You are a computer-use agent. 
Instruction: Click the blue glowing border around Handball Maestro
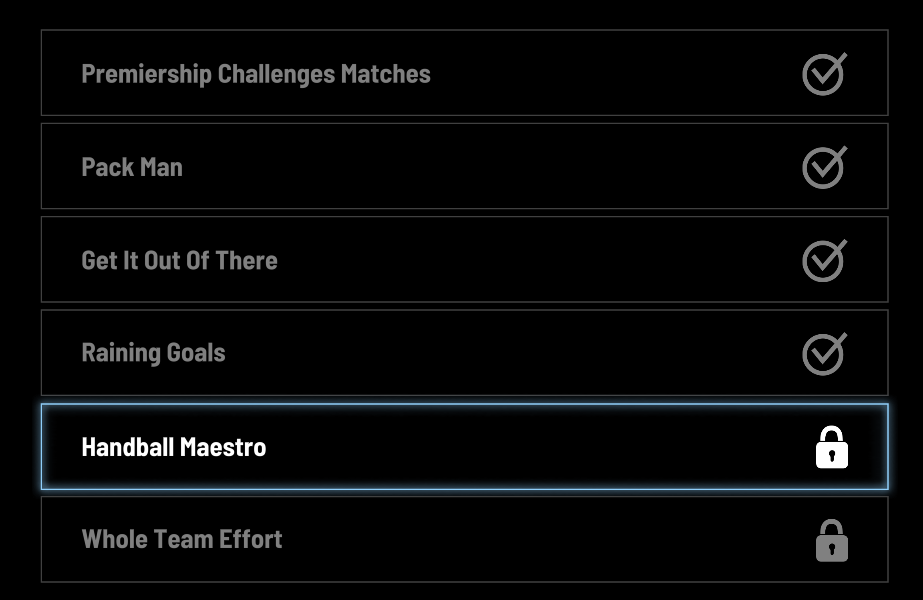(x=464, y=405)
